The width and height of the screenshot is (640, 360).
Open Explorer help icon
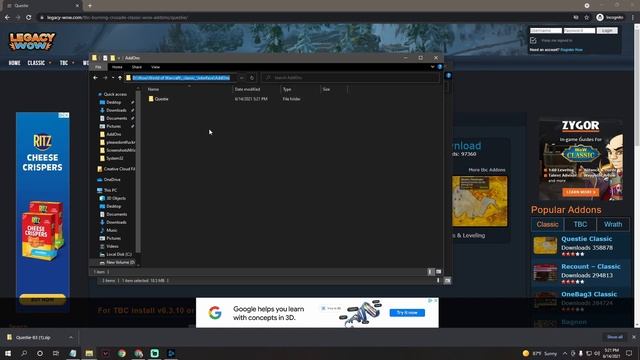(440, 67)
